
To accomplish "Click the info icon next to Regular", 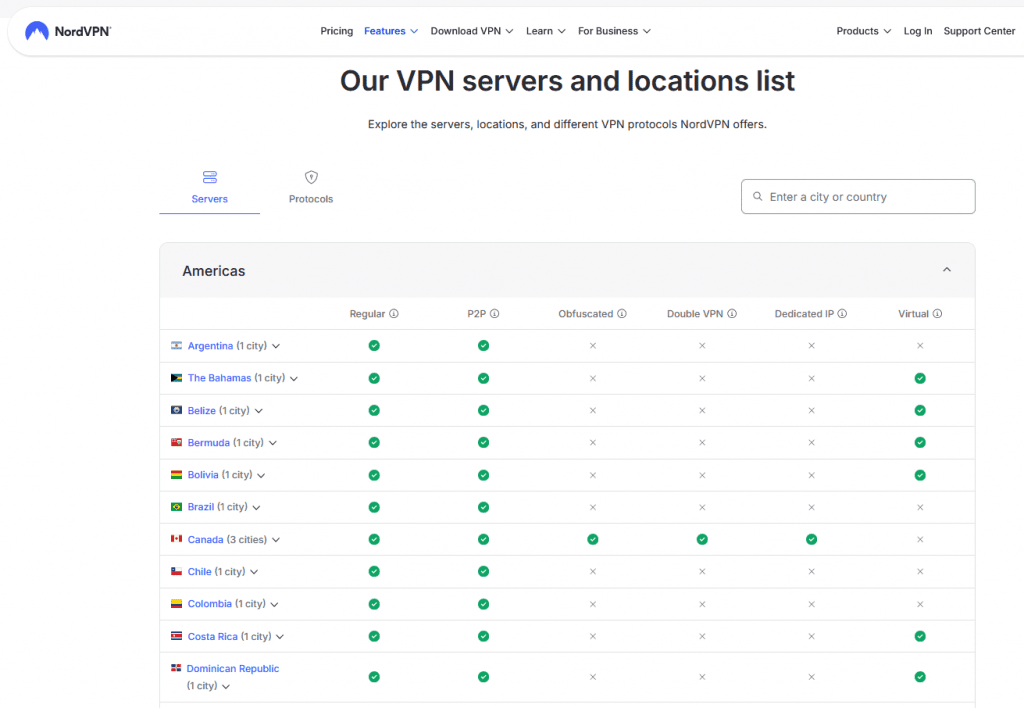I will tap(394, 314).
